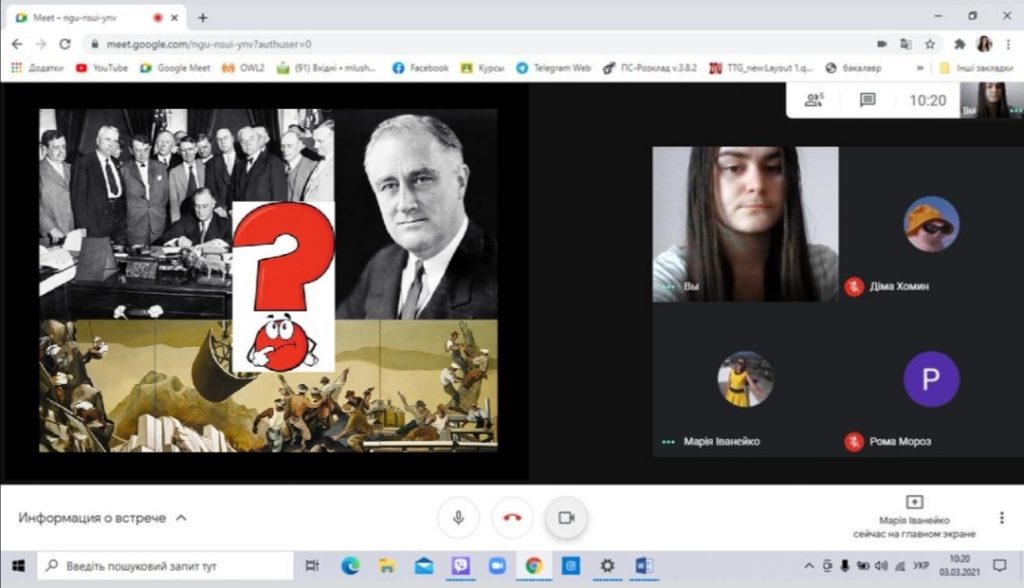This screenshot has height=588, width=1024.
Task: Open the YouTube bookmark
Action: point(102,68)
